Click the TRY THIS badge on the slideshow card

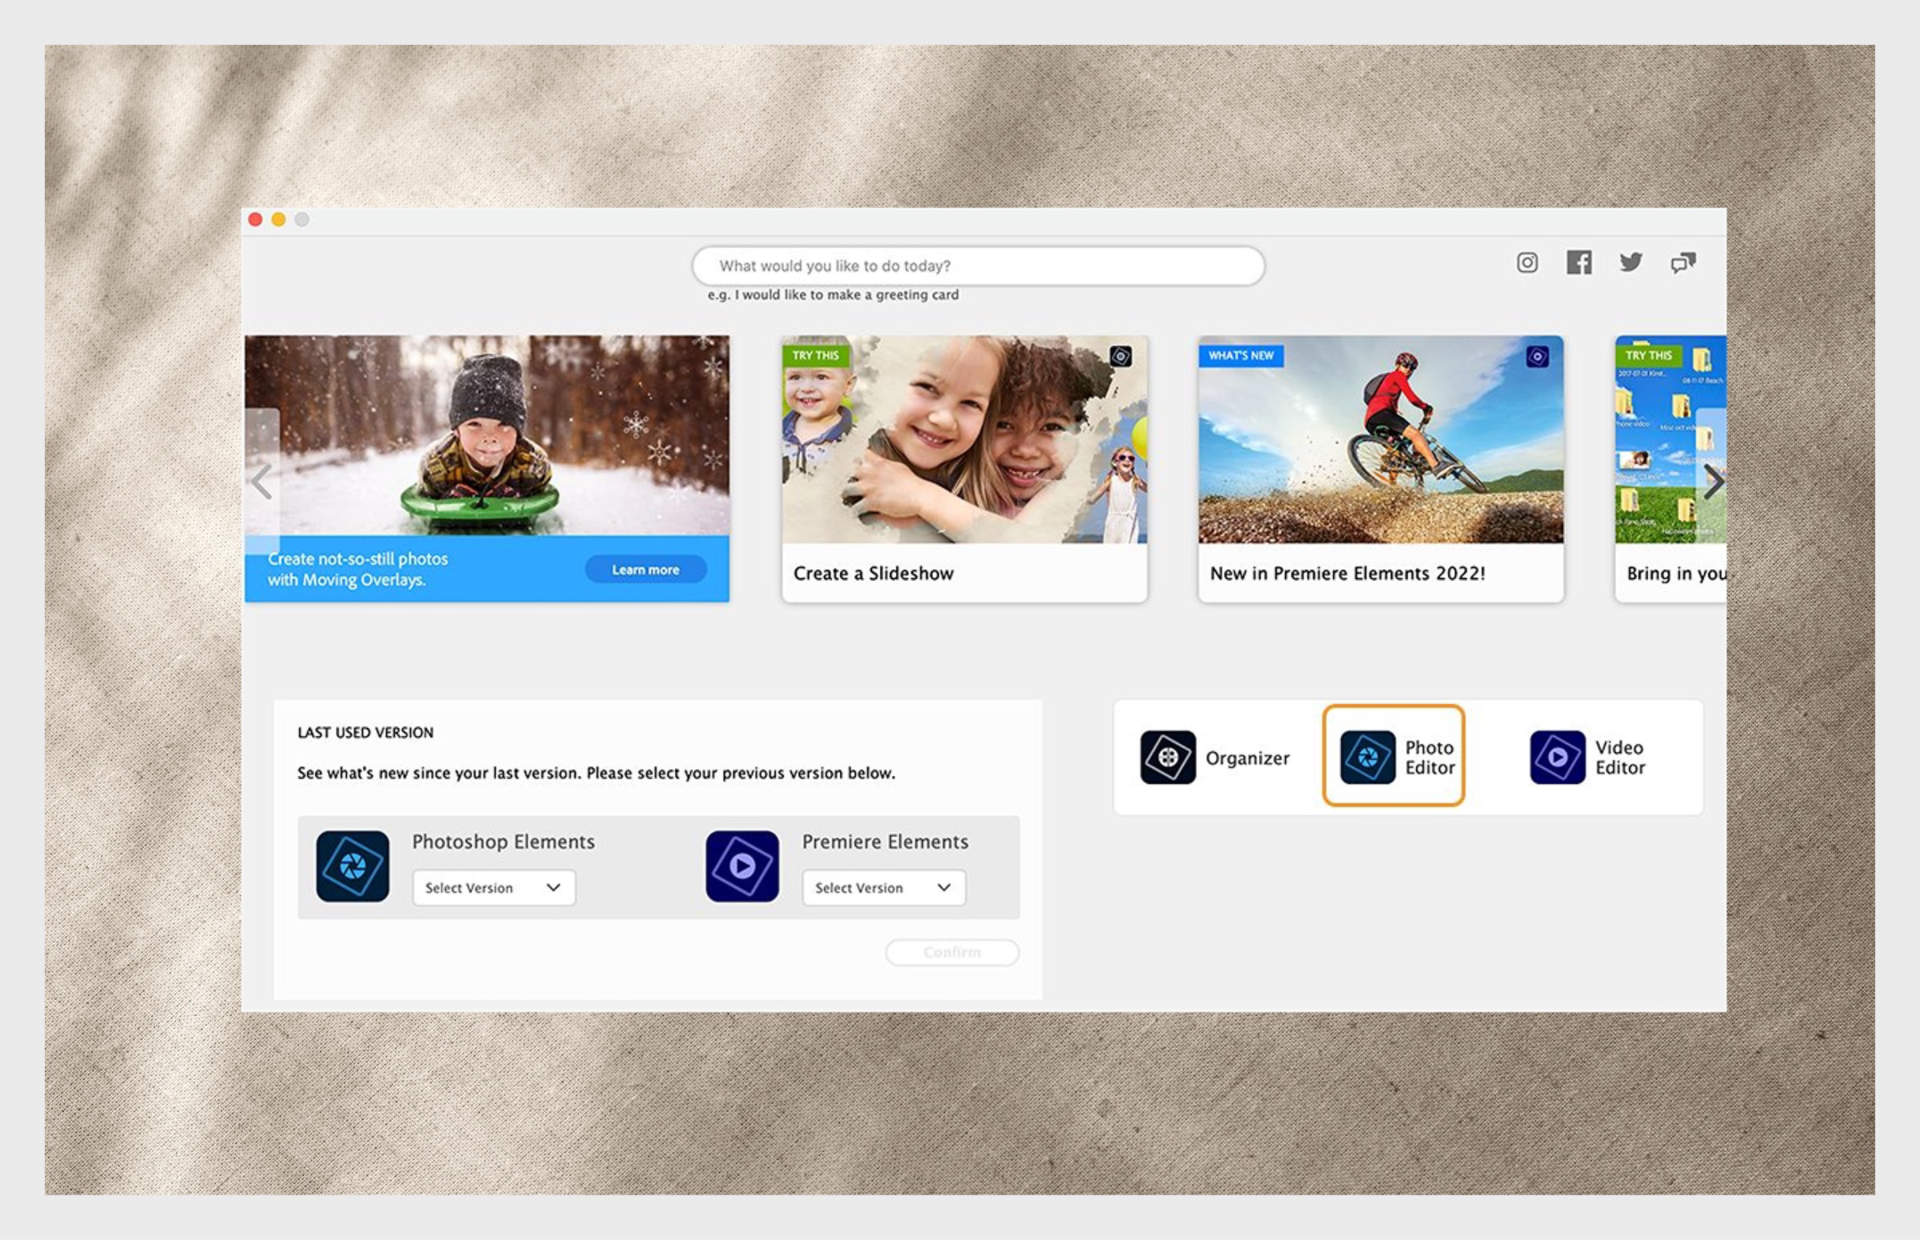(x=814, y=355)
